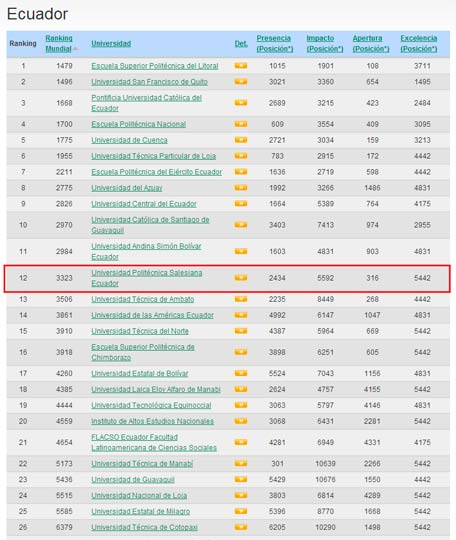
Task: Open Universidad Técnica Particular de Loja link
Action: click(x=154, y=156)
